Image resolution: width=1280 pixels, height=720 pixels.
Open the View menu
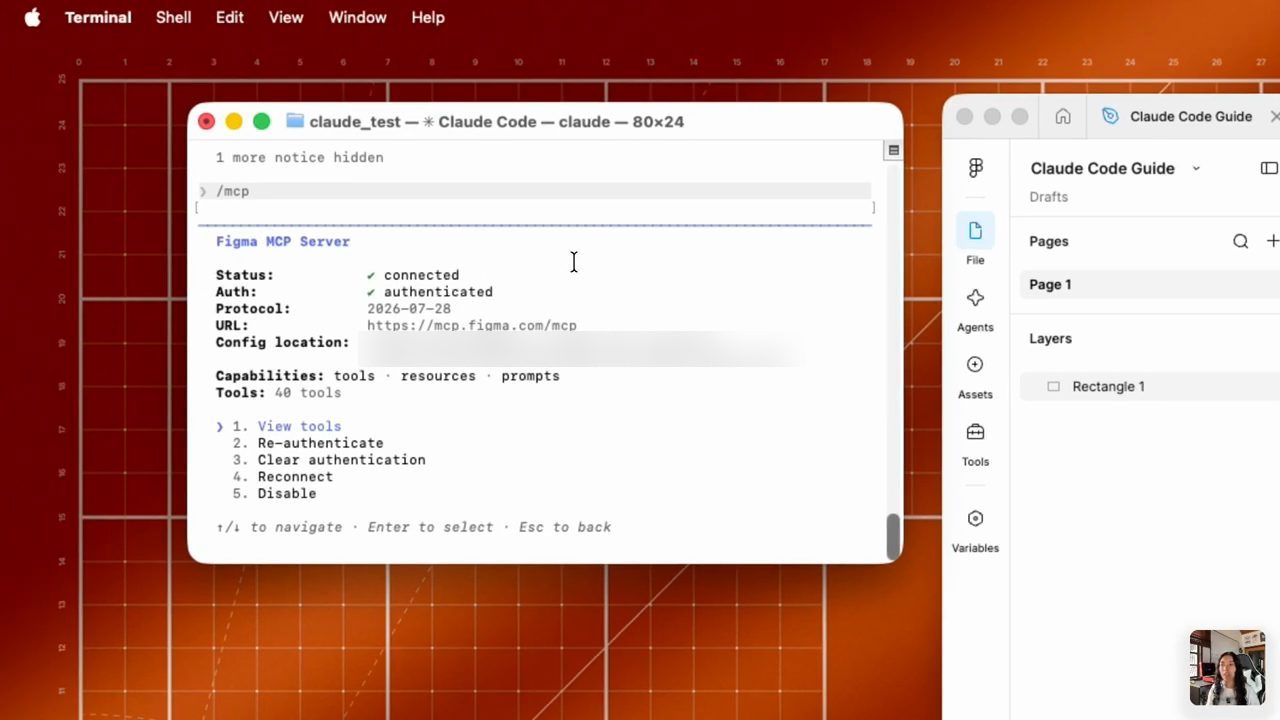pos(286,17)
